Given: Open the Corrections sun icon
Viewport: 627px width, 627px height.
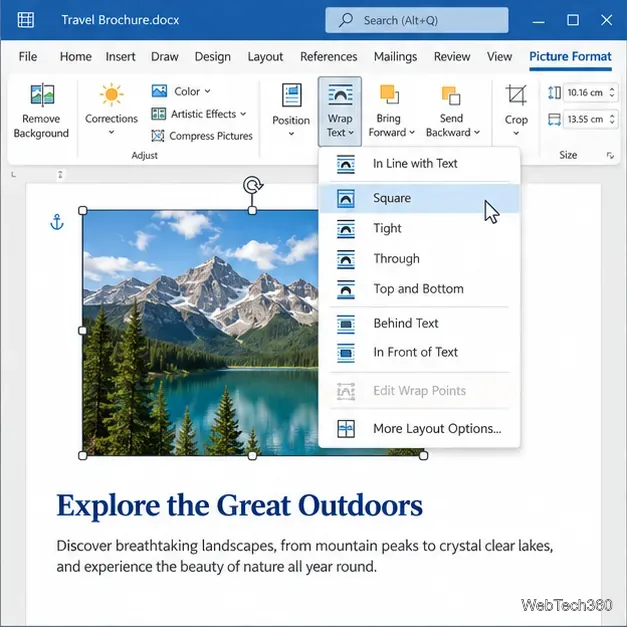Looking at the screenshot, I should tap(112, 95).
